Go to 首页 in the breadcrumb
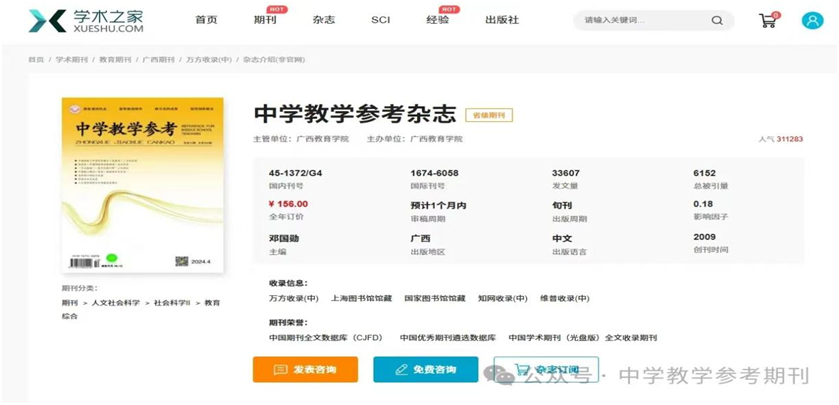This screenshot has width=839, height=405. [x=36, y=60]
